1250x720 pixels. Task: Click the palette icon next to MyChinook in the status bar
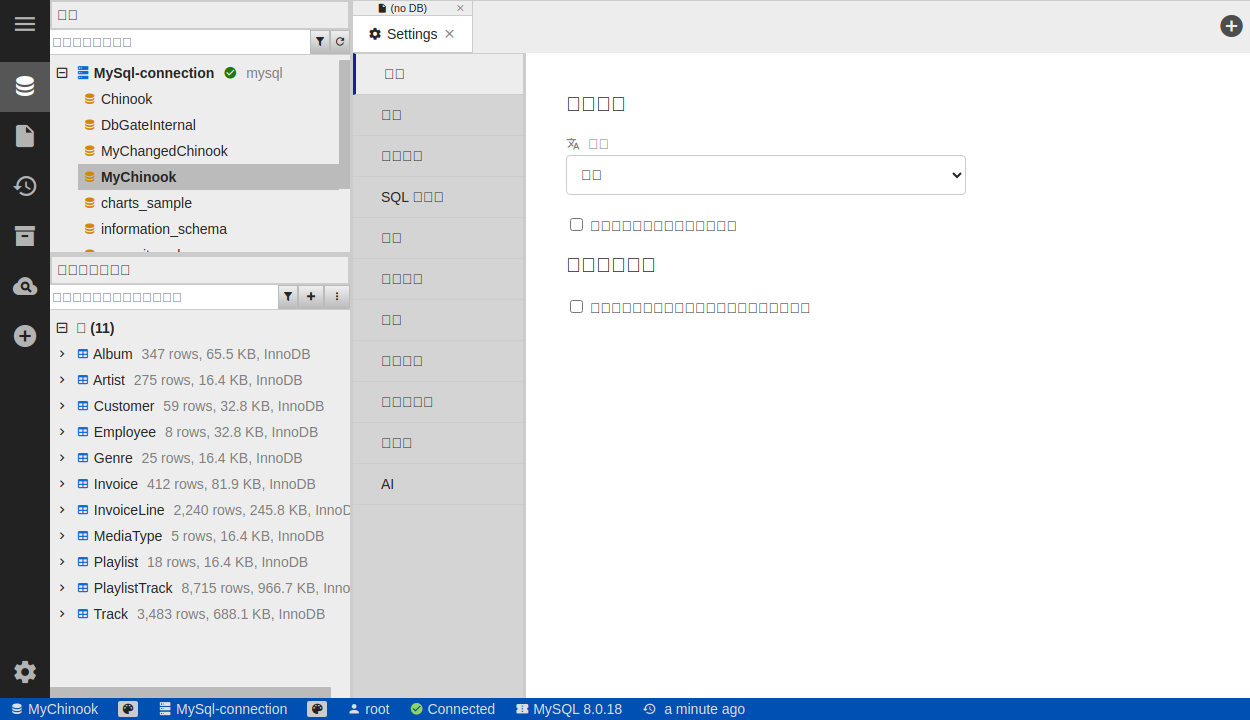pyautogui.click(x=128, y=709)
